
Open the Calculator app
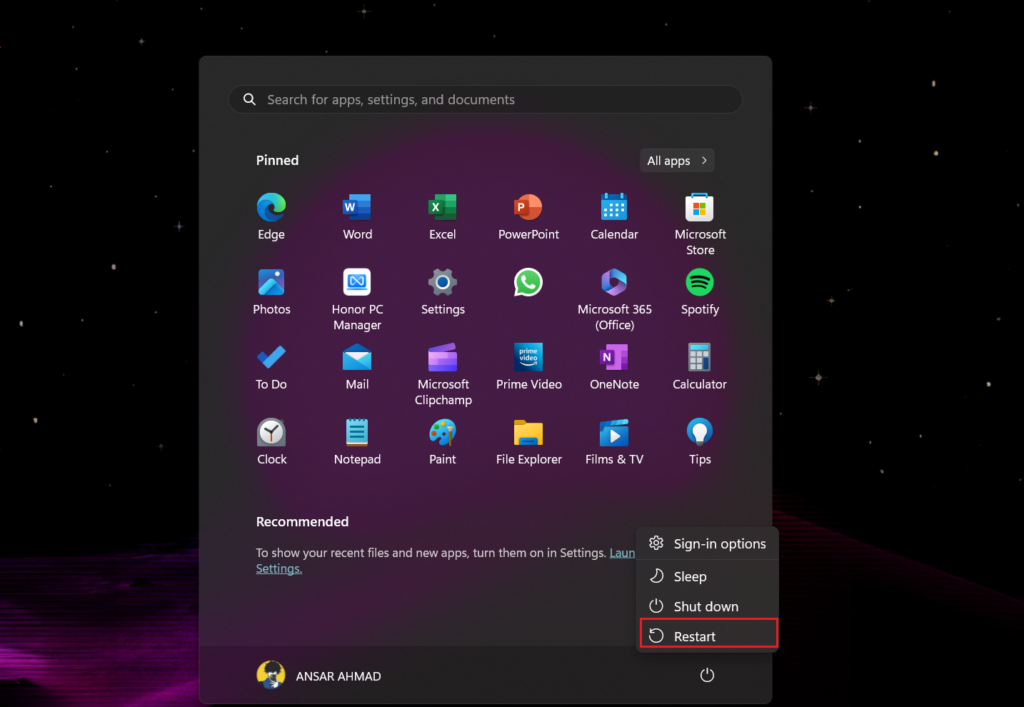[x=699, y=358]
